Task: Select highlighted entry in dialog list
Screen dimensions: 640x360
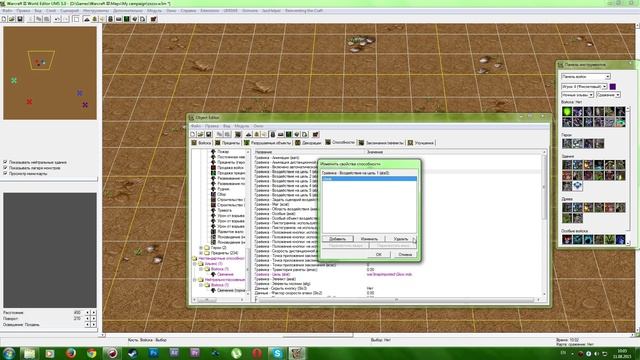Action: coord(369,179)
